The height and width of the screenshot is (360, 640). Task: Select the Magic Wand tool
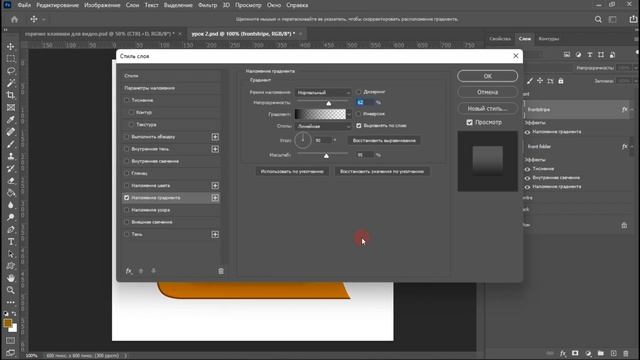11,83
